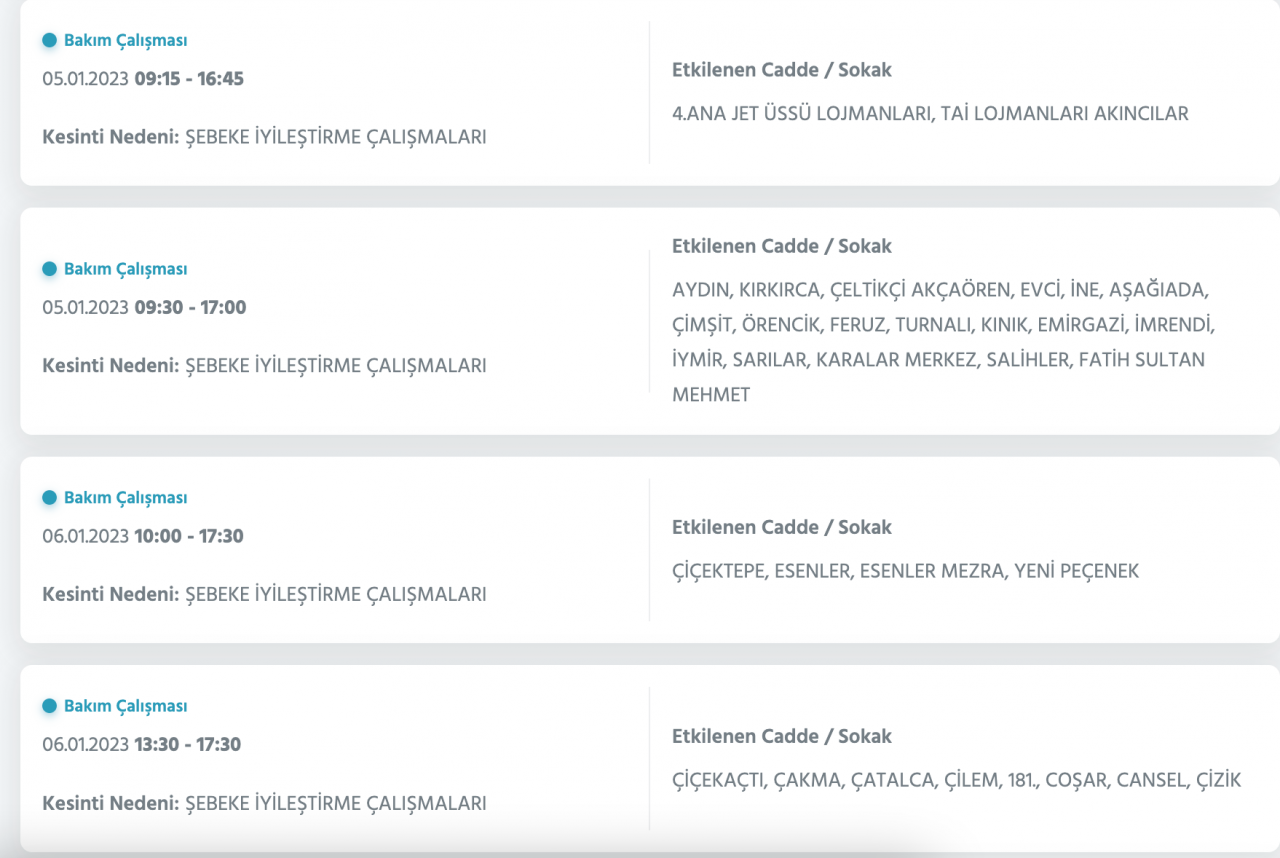Select the Bakım Çalışması label above 09:15 - 16:45

coord(125,41)
